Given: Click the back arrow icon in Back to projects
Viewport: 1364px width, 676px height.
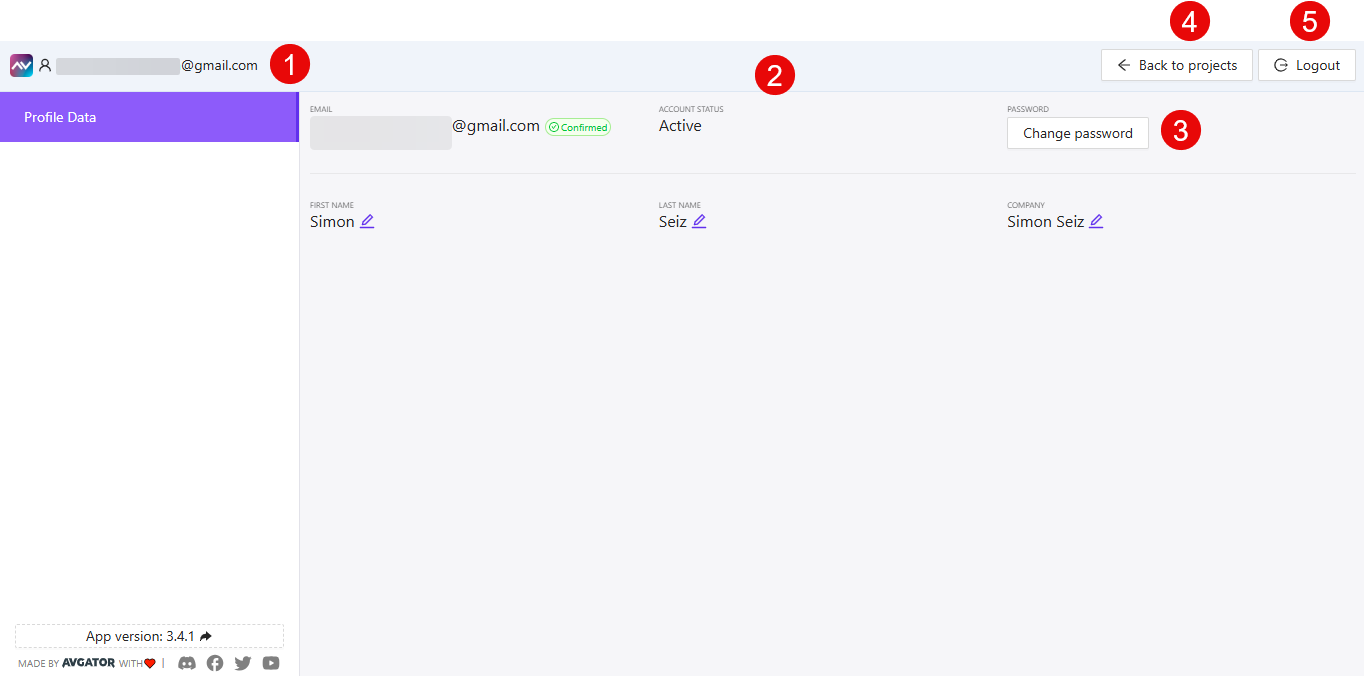Looking at the screenshot, I should pos(1123,64).
